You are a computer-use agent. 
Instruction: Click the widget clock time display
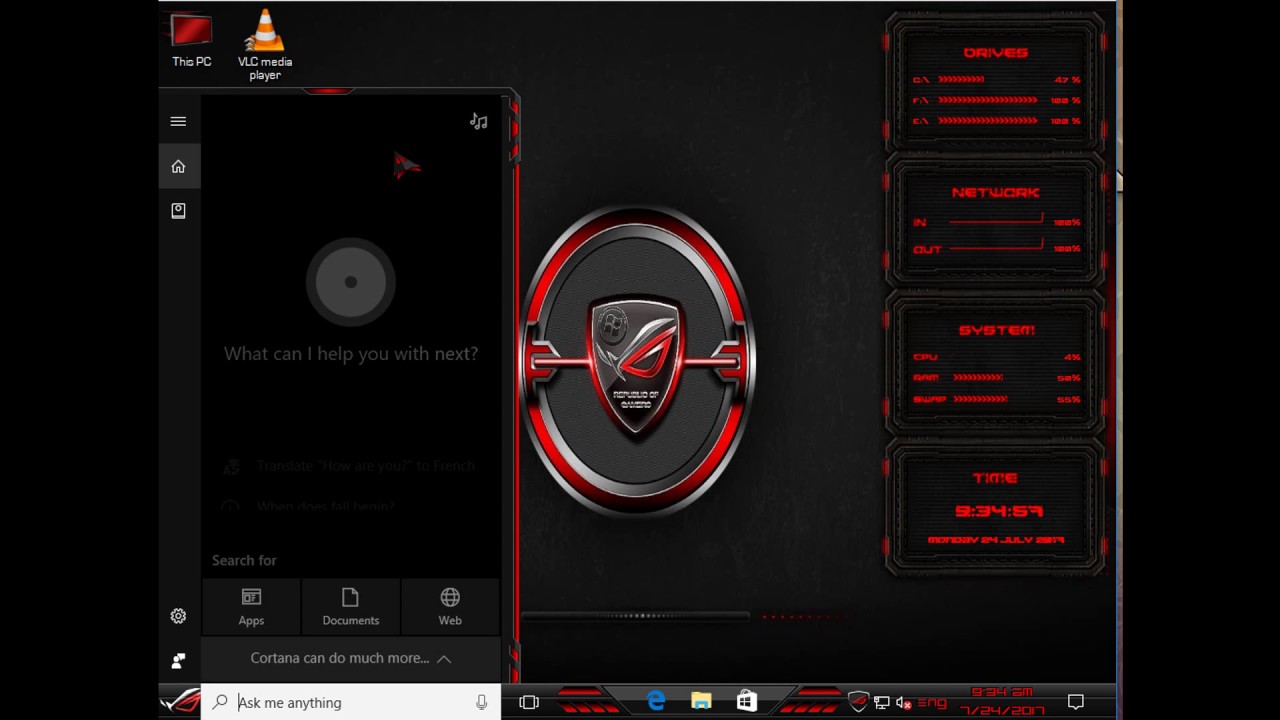tap(998, 511)
